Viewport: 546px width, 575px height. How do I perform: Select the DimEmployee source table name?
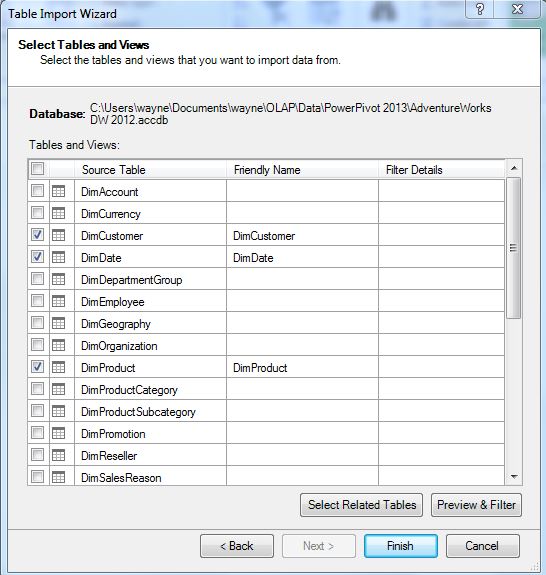pos(113,302)
